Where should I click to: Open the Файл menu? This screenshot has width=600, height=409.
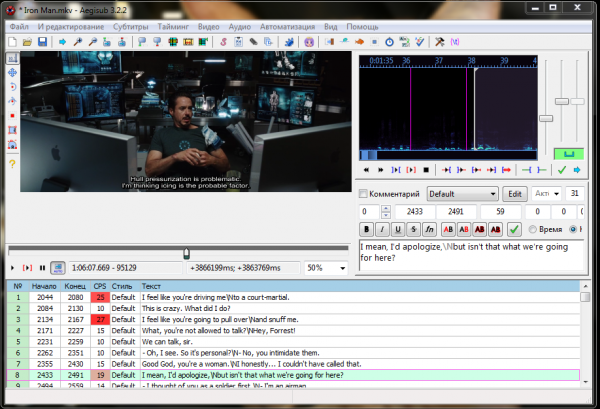pyautogui.click(x=19, y=27)
